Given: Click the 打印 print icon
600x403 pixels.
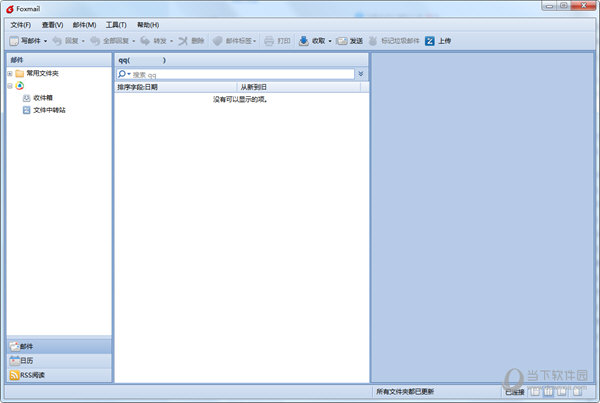Looking at the screenshot, I should click(269, 41).
